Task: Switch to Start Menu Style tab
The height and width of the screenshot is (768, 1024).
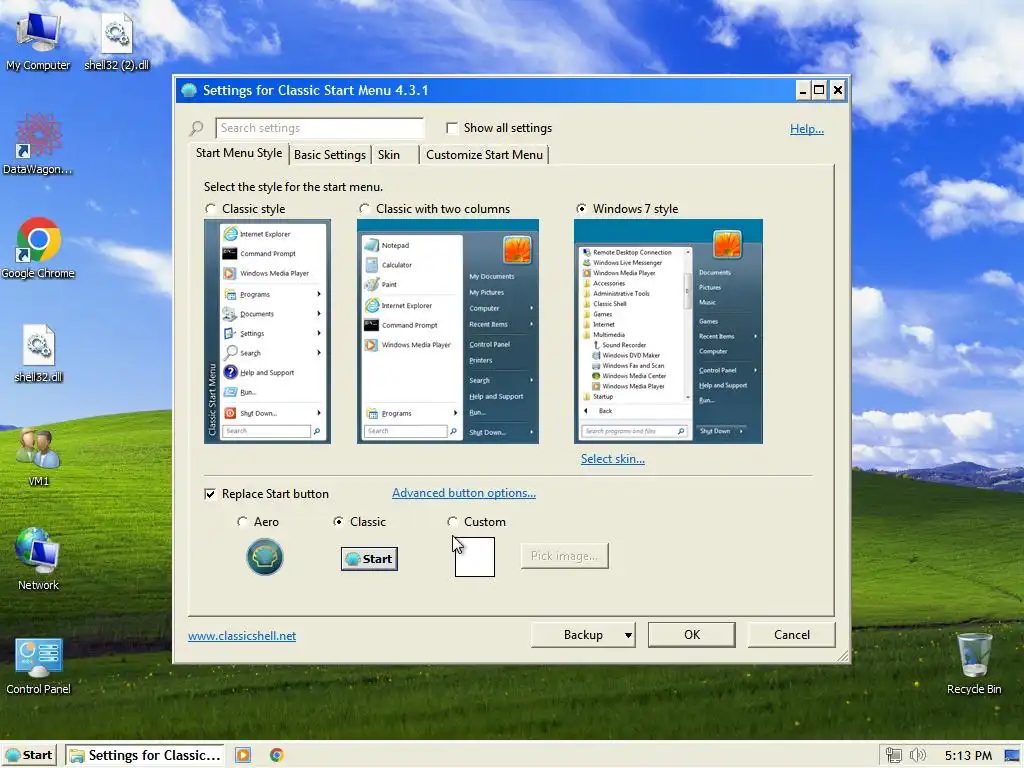Action: [x=239, y=153]
